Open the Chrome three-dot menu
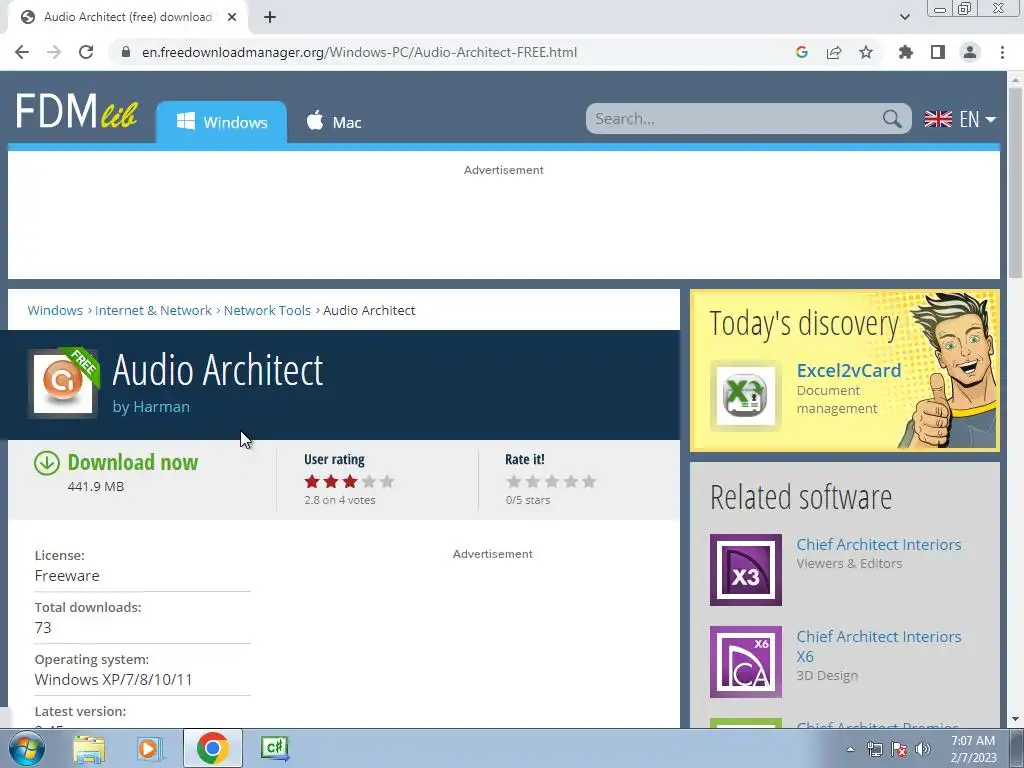Image resolution: width=1024 pixels, height=768 pixels. (x=1002, y=52)
